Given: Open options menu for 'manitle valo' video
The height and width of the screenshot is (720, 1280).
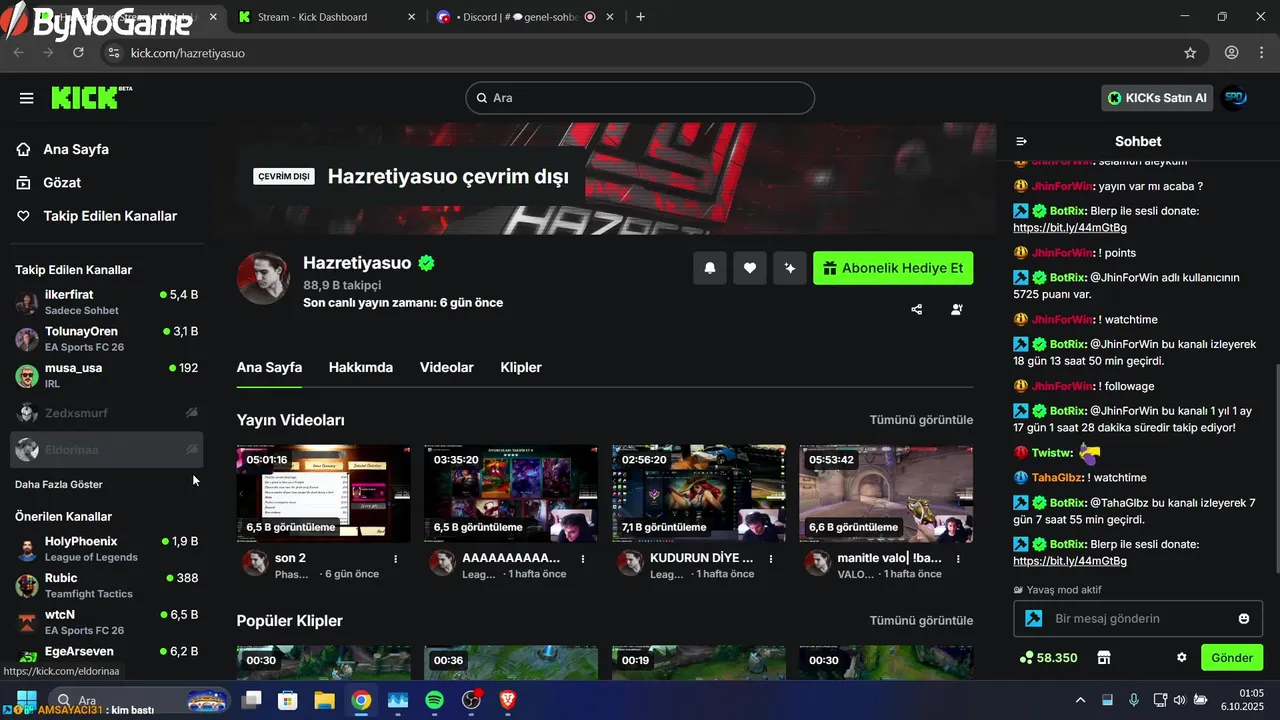Looking at the screenshot, I should [958, 559].
